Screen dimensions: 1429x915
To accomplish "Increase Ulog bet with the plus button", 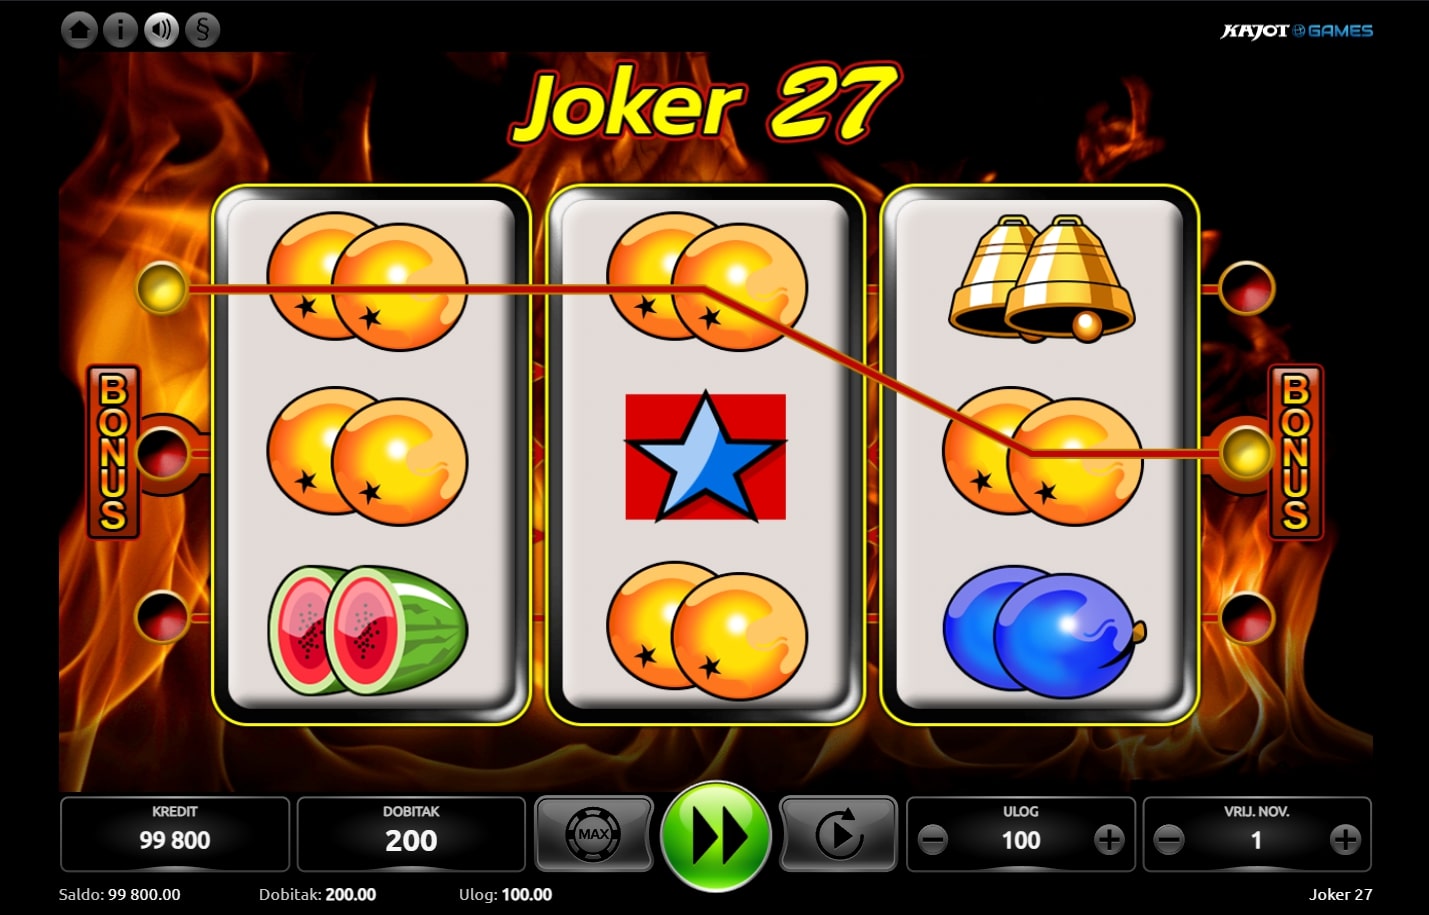I will tap(1109, 840).
